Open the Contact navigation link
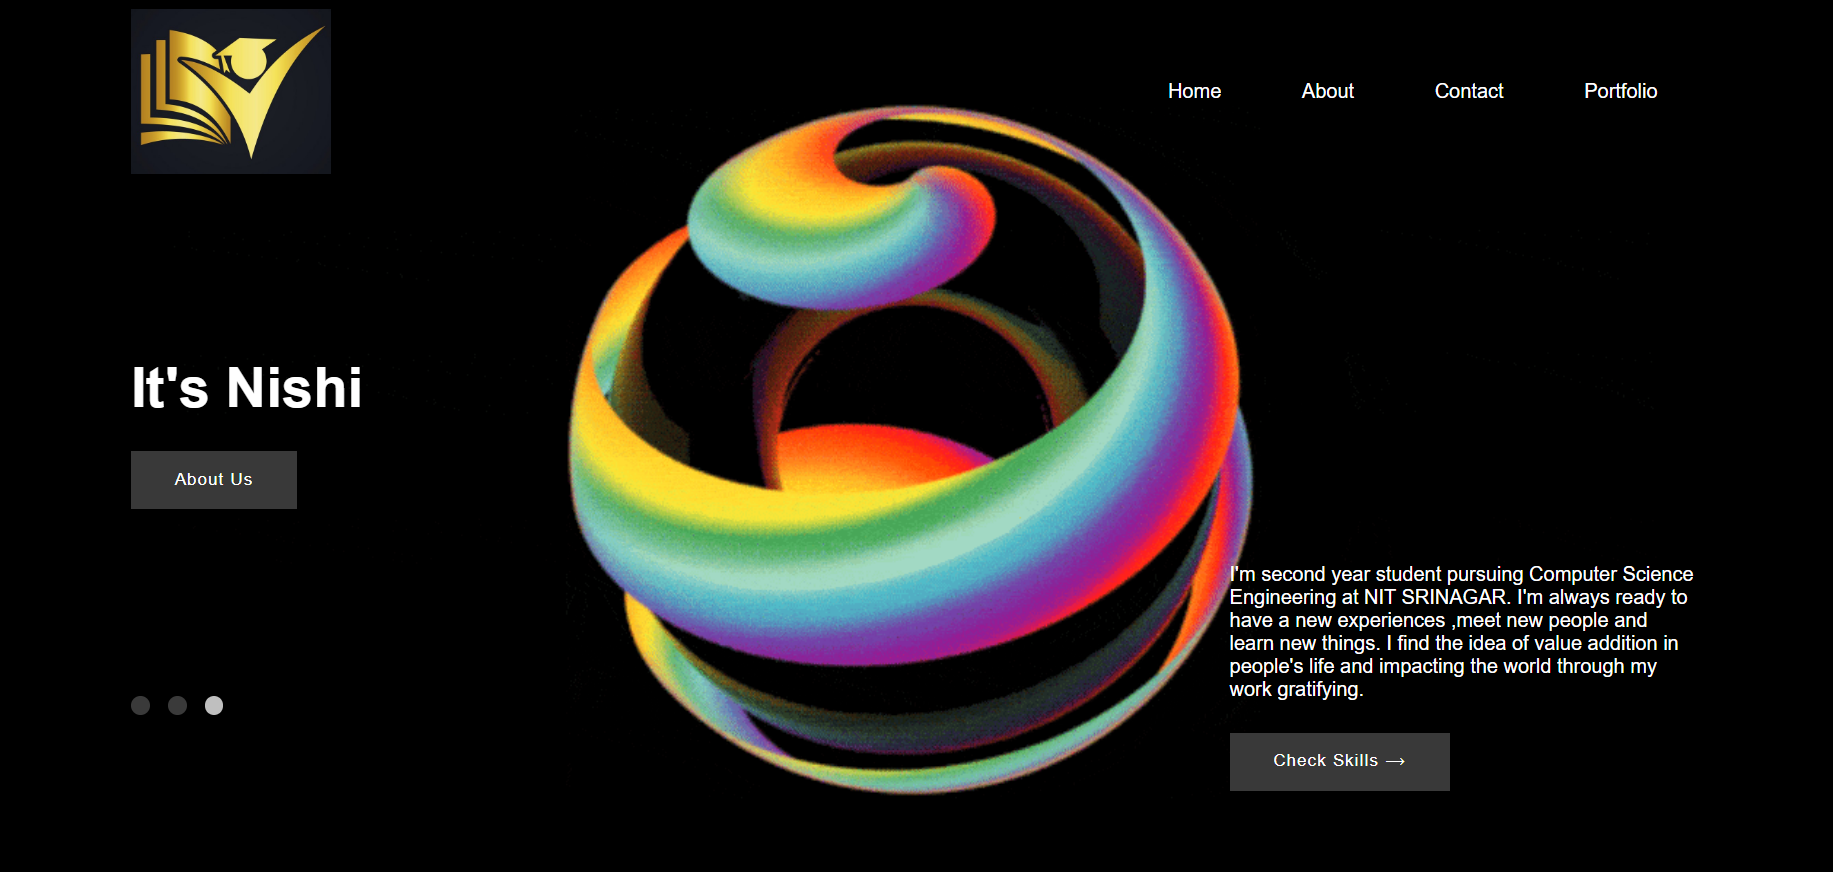Screen dimensions: 1833x872 click(1468, 91)
